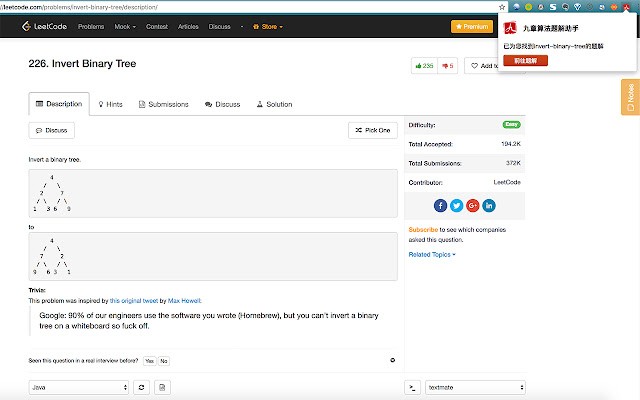This screenshot has height=400, width=640.
Task: Share the problem via LinkedIn
Action: [x=489, y=205]
